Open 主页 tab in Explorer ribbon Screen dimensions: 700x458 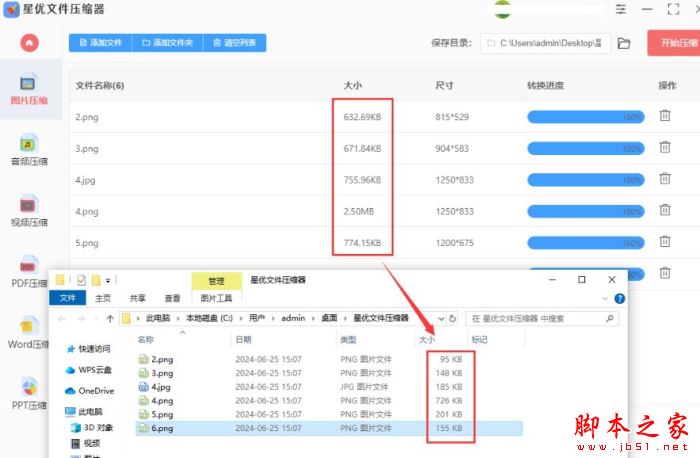pyautogui.click(x=103, y=298)
